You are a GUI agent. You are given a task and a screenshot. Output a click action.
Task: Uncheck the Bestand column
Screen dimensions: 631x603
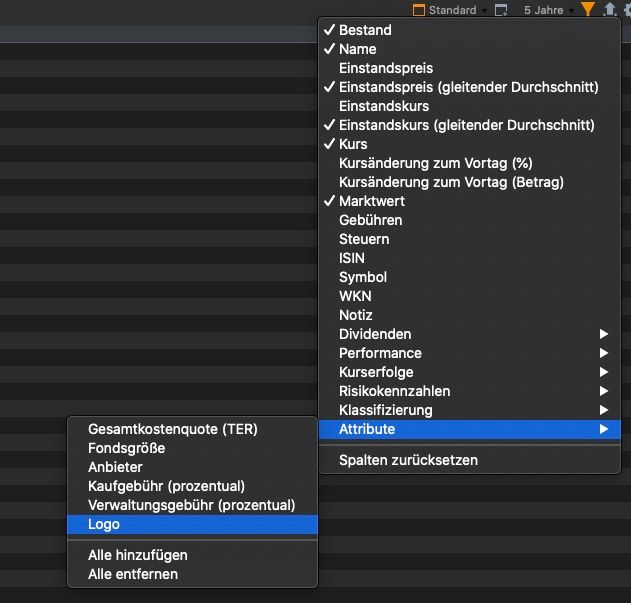coord(365,30)
